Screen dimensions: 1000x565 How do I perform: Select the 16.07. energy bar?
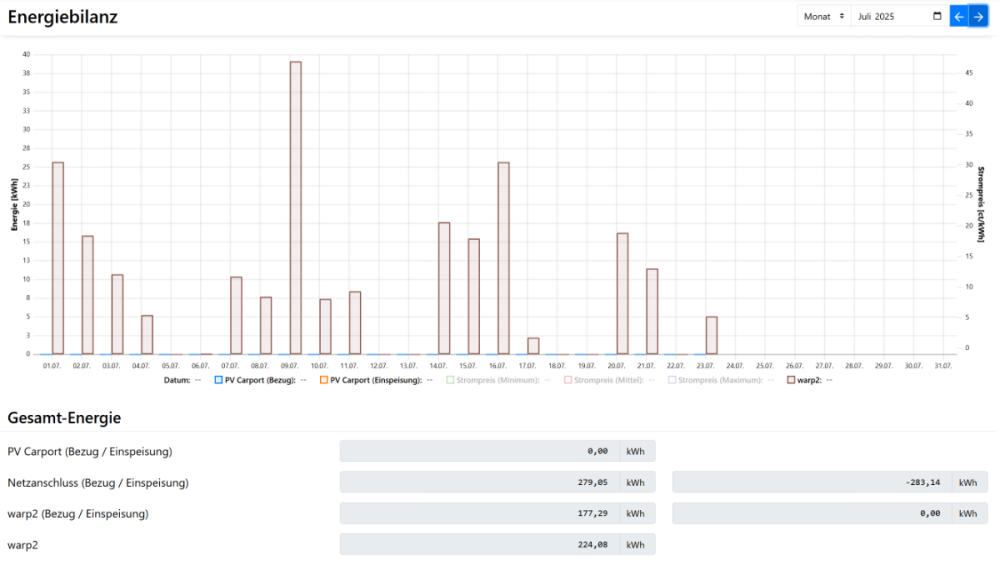tap(504, 258)
